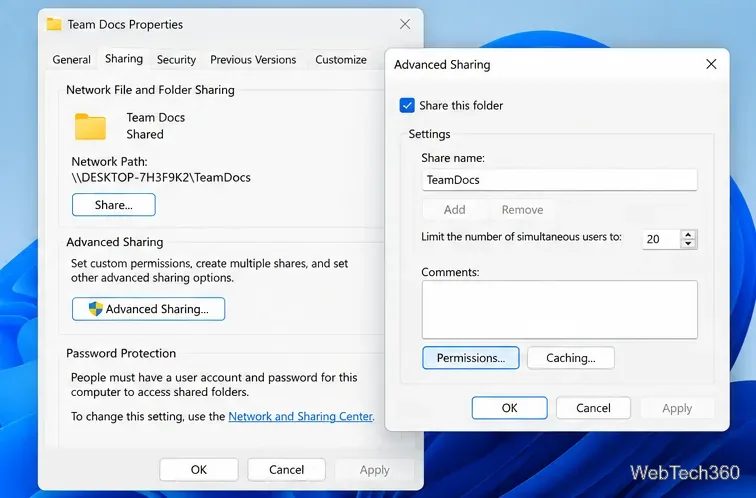This screenshot has height=498, width=756.
Task: Click the Share... button
Action: click(x=114, y=205)
